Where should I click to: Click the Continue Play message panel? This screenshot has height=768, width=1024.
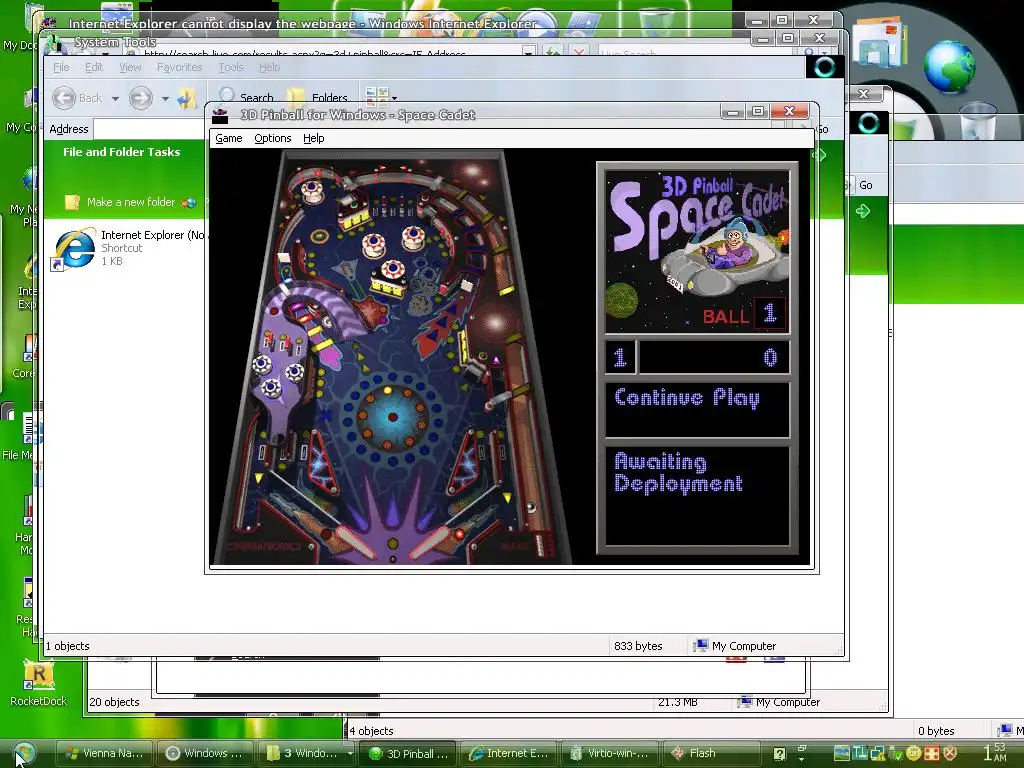(x=697, y=409)
